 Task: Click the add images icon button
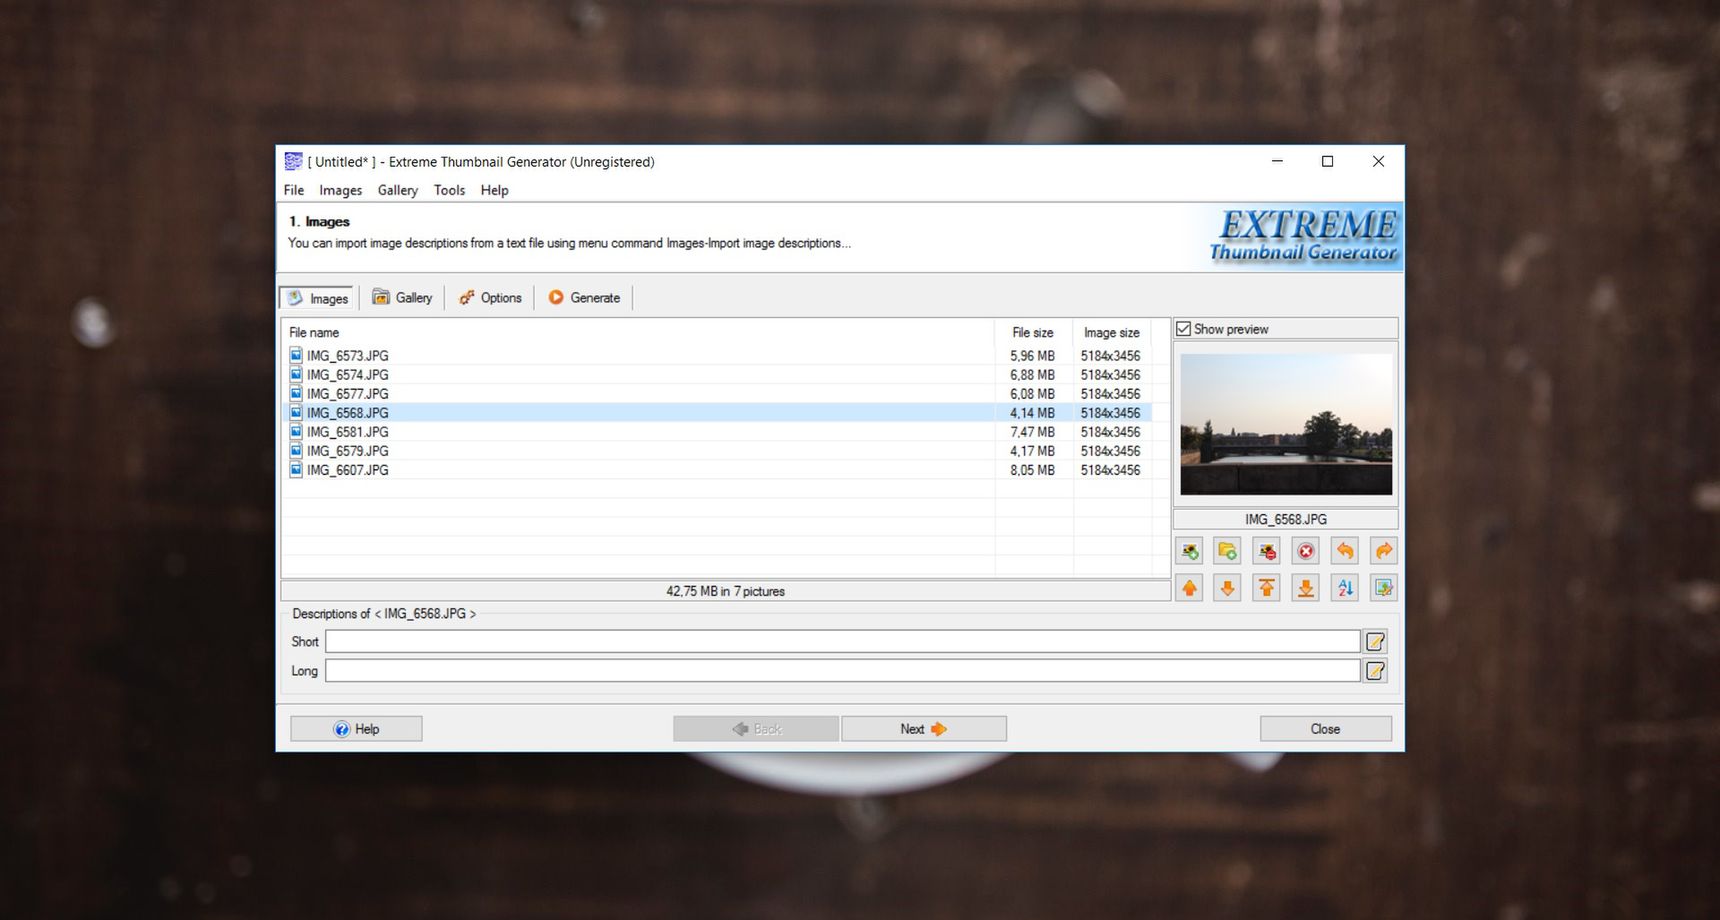click(1189, 551)
